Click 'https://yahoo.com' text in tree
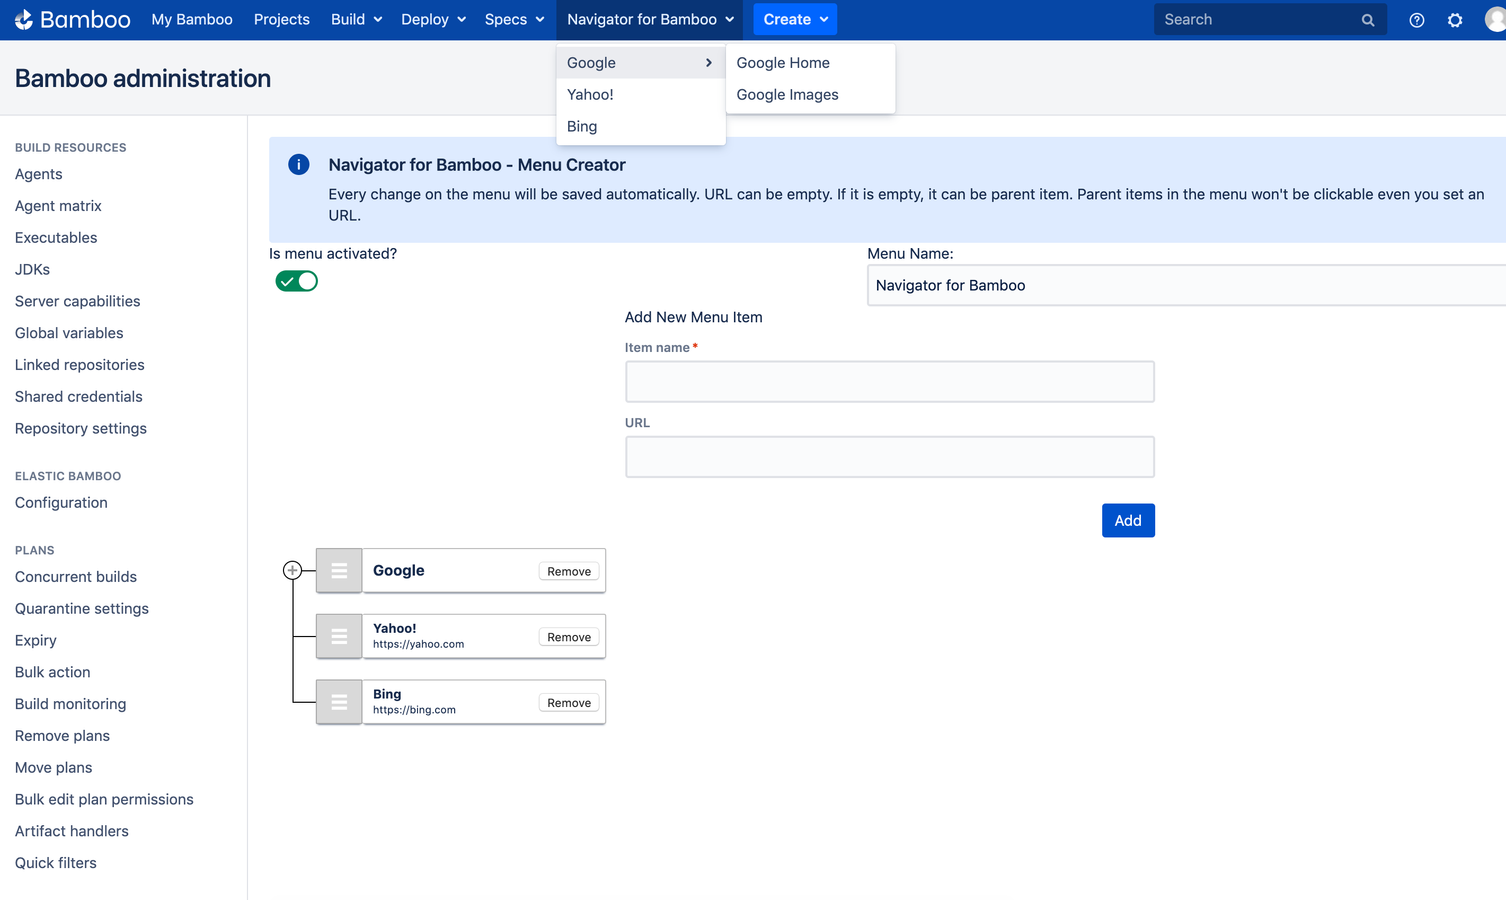 [x=418, y=644]
